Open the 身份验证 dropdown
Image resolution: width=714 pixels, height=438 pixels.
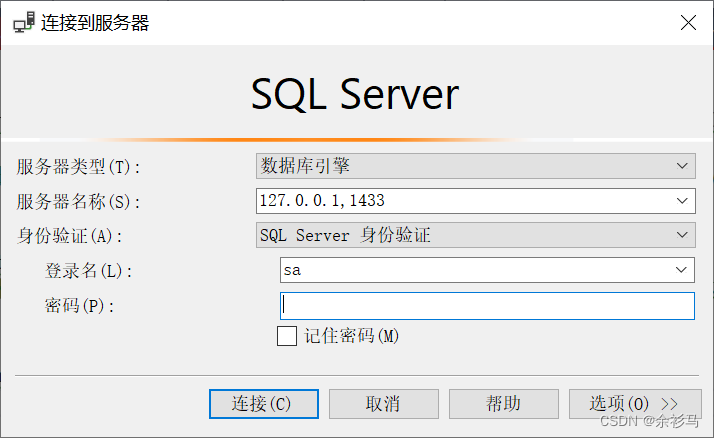[475, 235]
